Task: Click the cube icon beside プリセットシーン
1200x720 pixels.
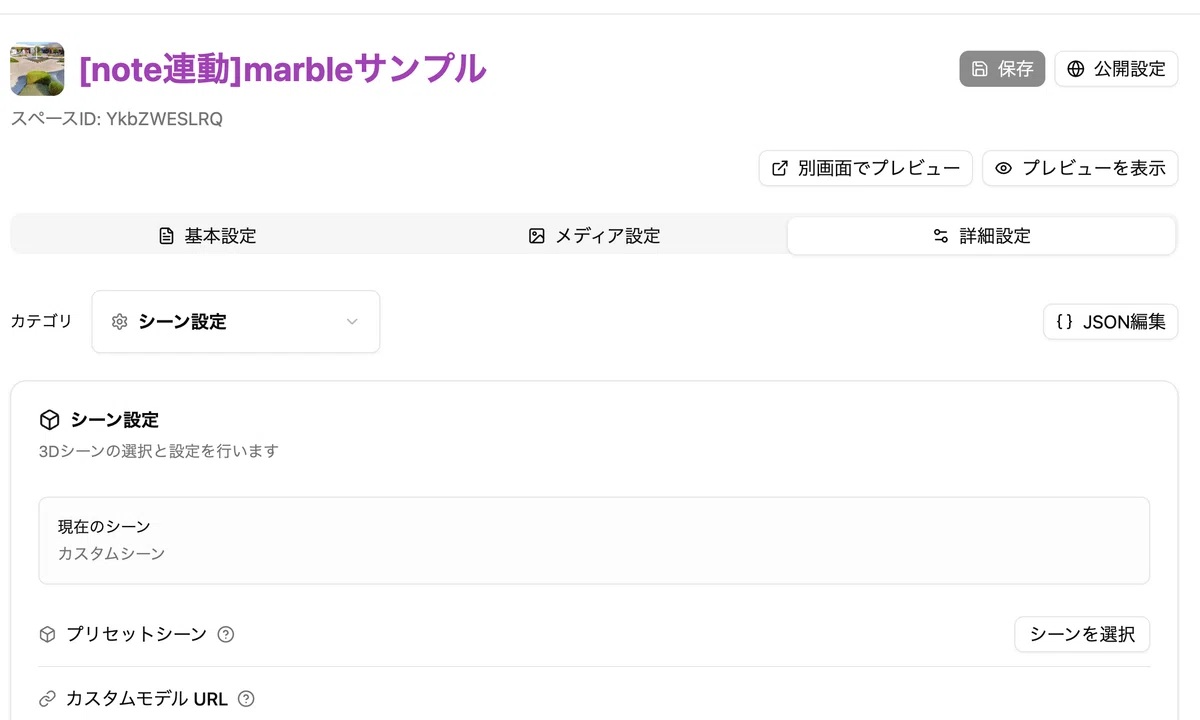Action: point(47,634)
